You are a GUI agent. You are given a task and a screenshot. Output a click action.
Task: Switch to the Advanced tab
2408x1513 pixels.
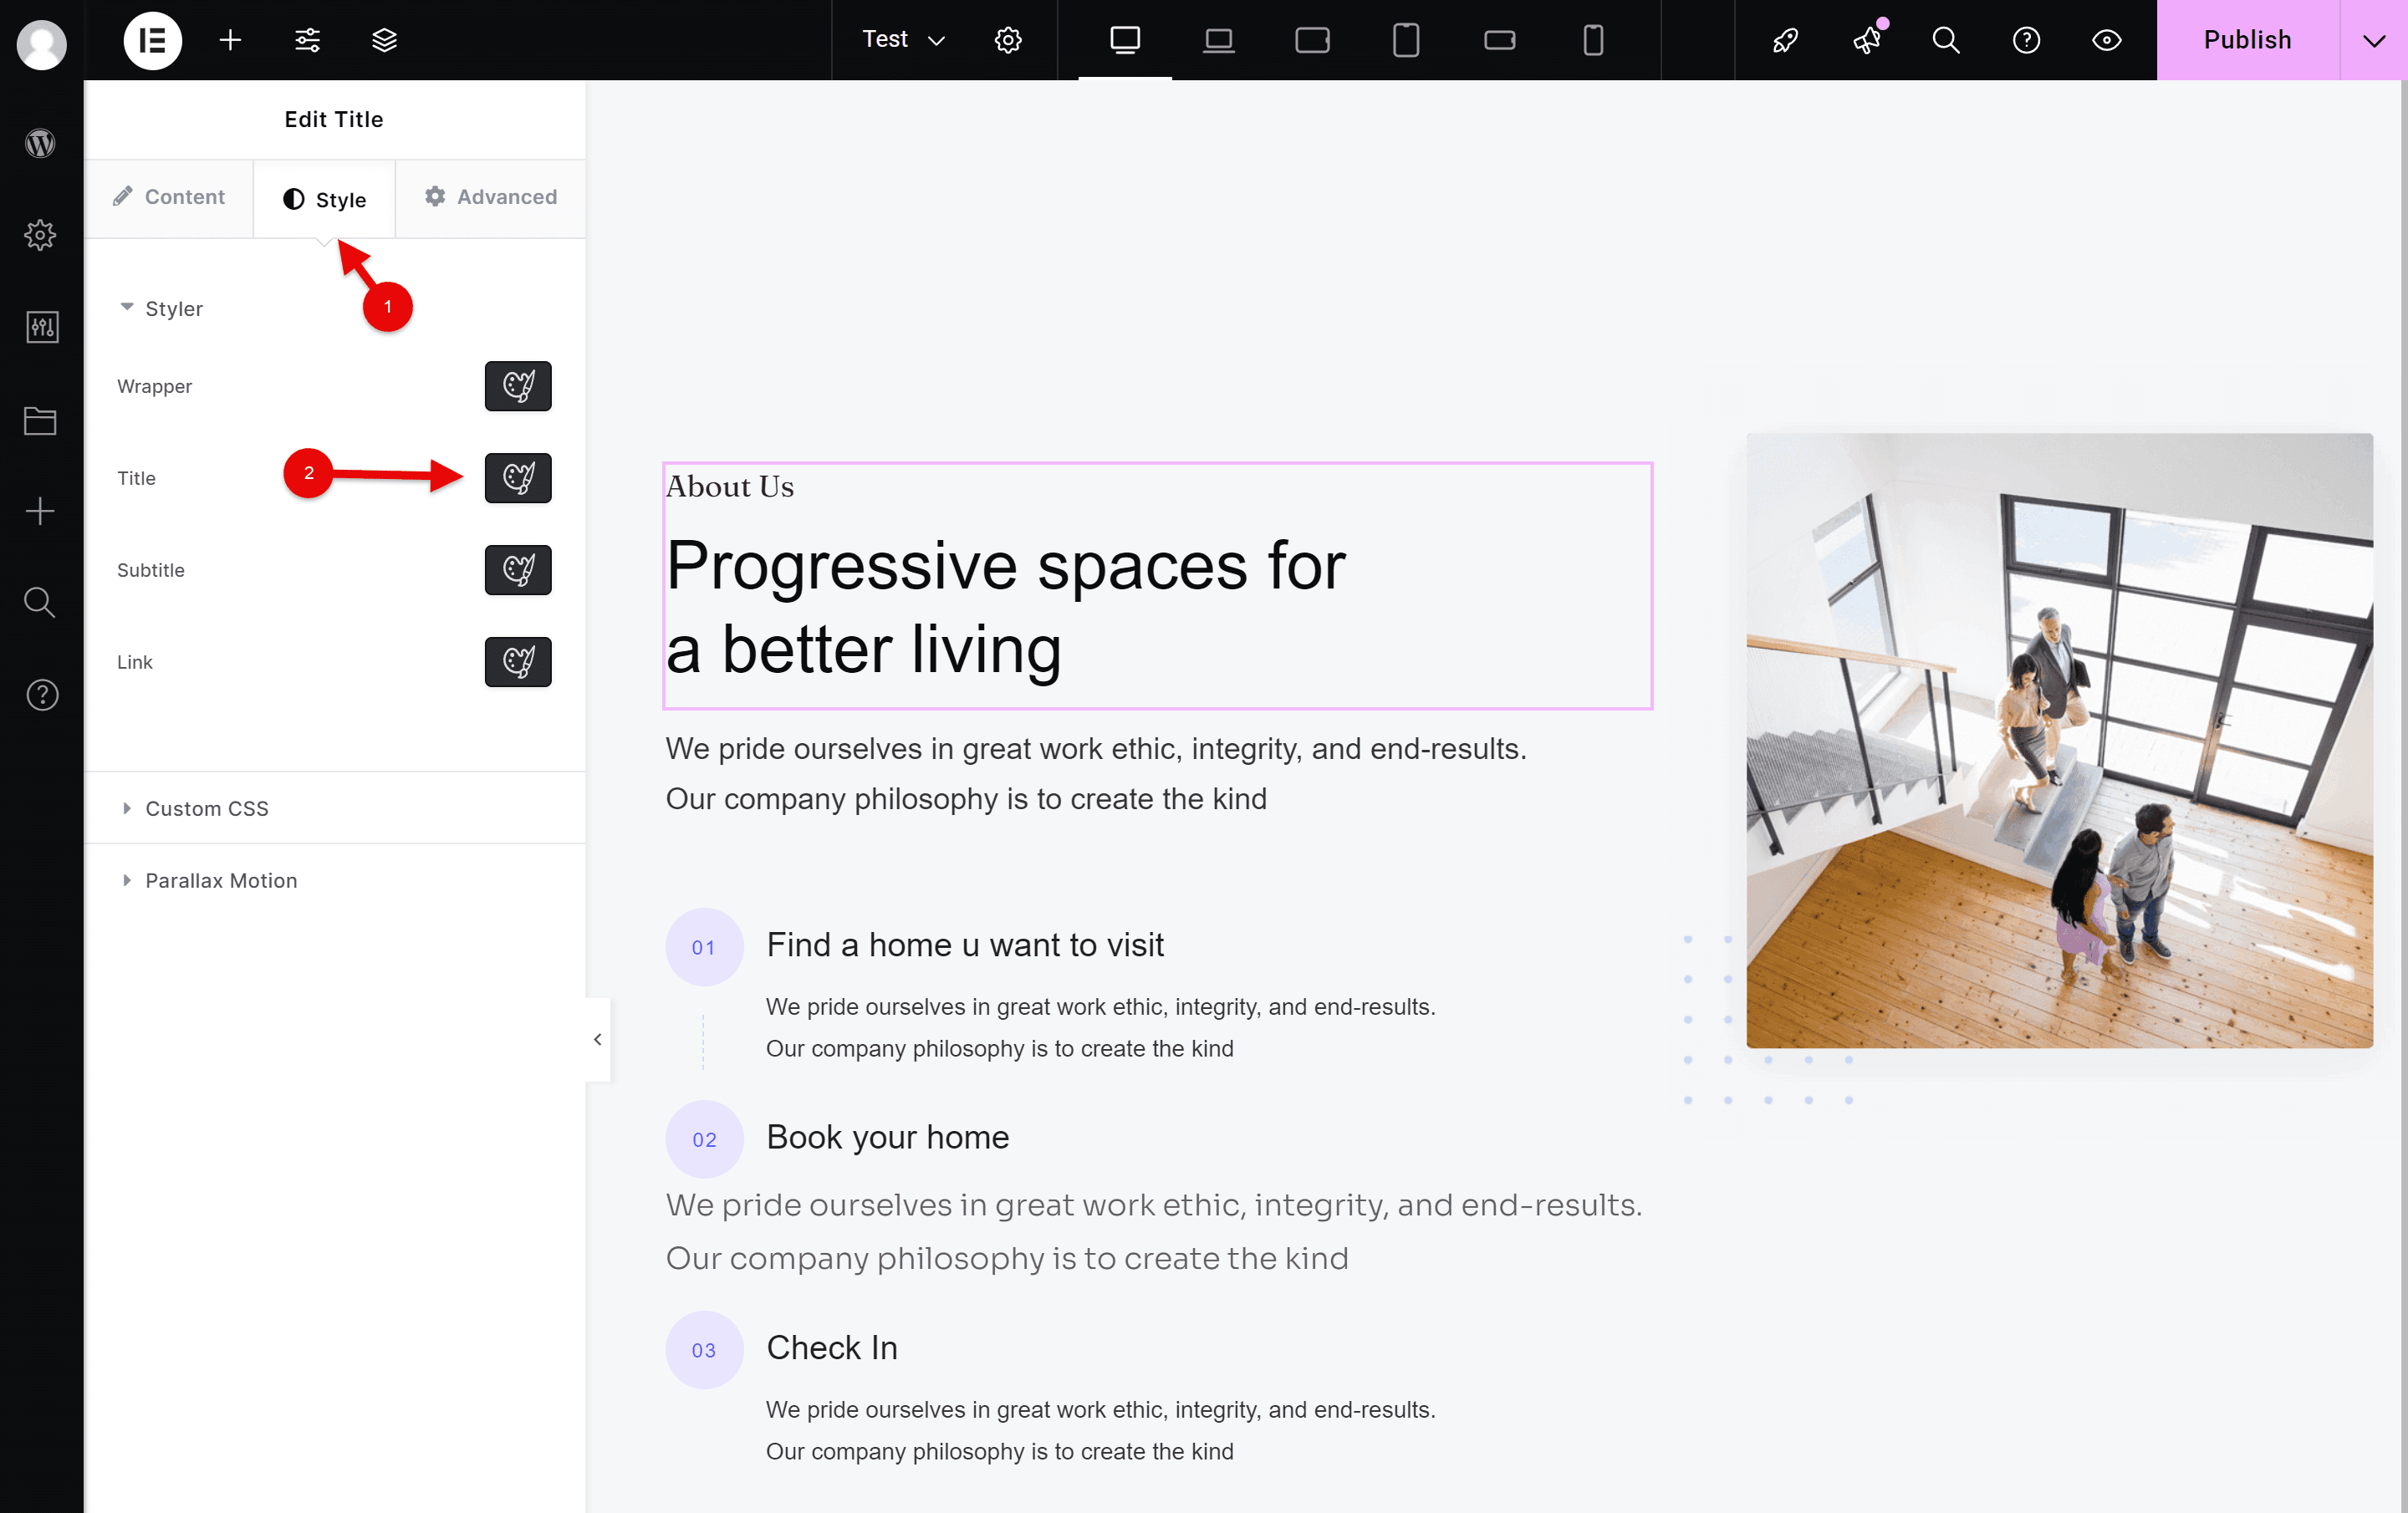coord(490,197)
